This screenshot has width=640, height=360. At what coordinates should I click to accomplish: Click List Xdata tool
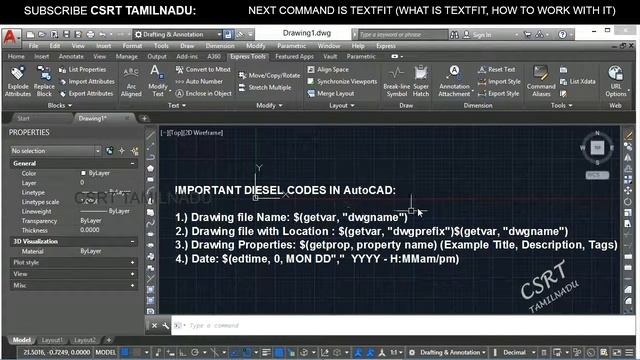point(578,82)
